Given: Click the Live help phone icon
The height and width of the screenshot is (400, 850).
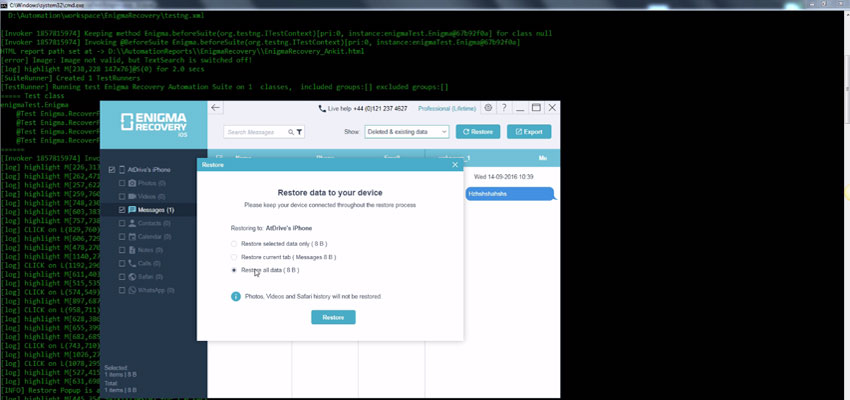Looking at the screenshot, I should pyautogui.click(x=322, y=108).
